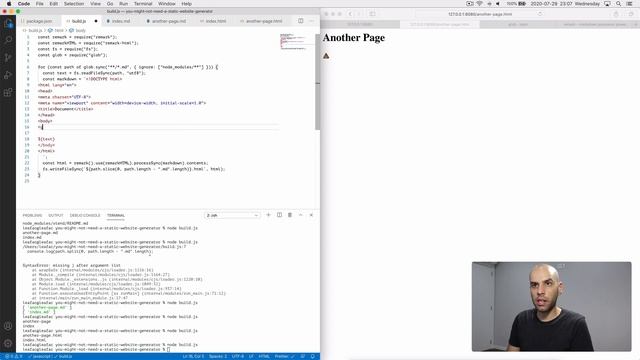Screen dimensions: 640x360
Task: Open the Source Control view
Action: click(x=8, y=58)
